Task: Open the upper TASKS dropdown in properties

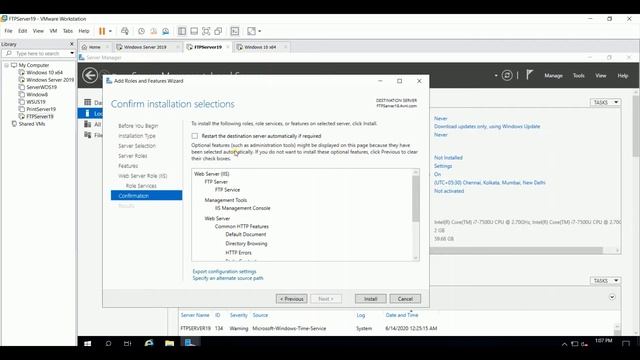Action: (x=605, y=102)
